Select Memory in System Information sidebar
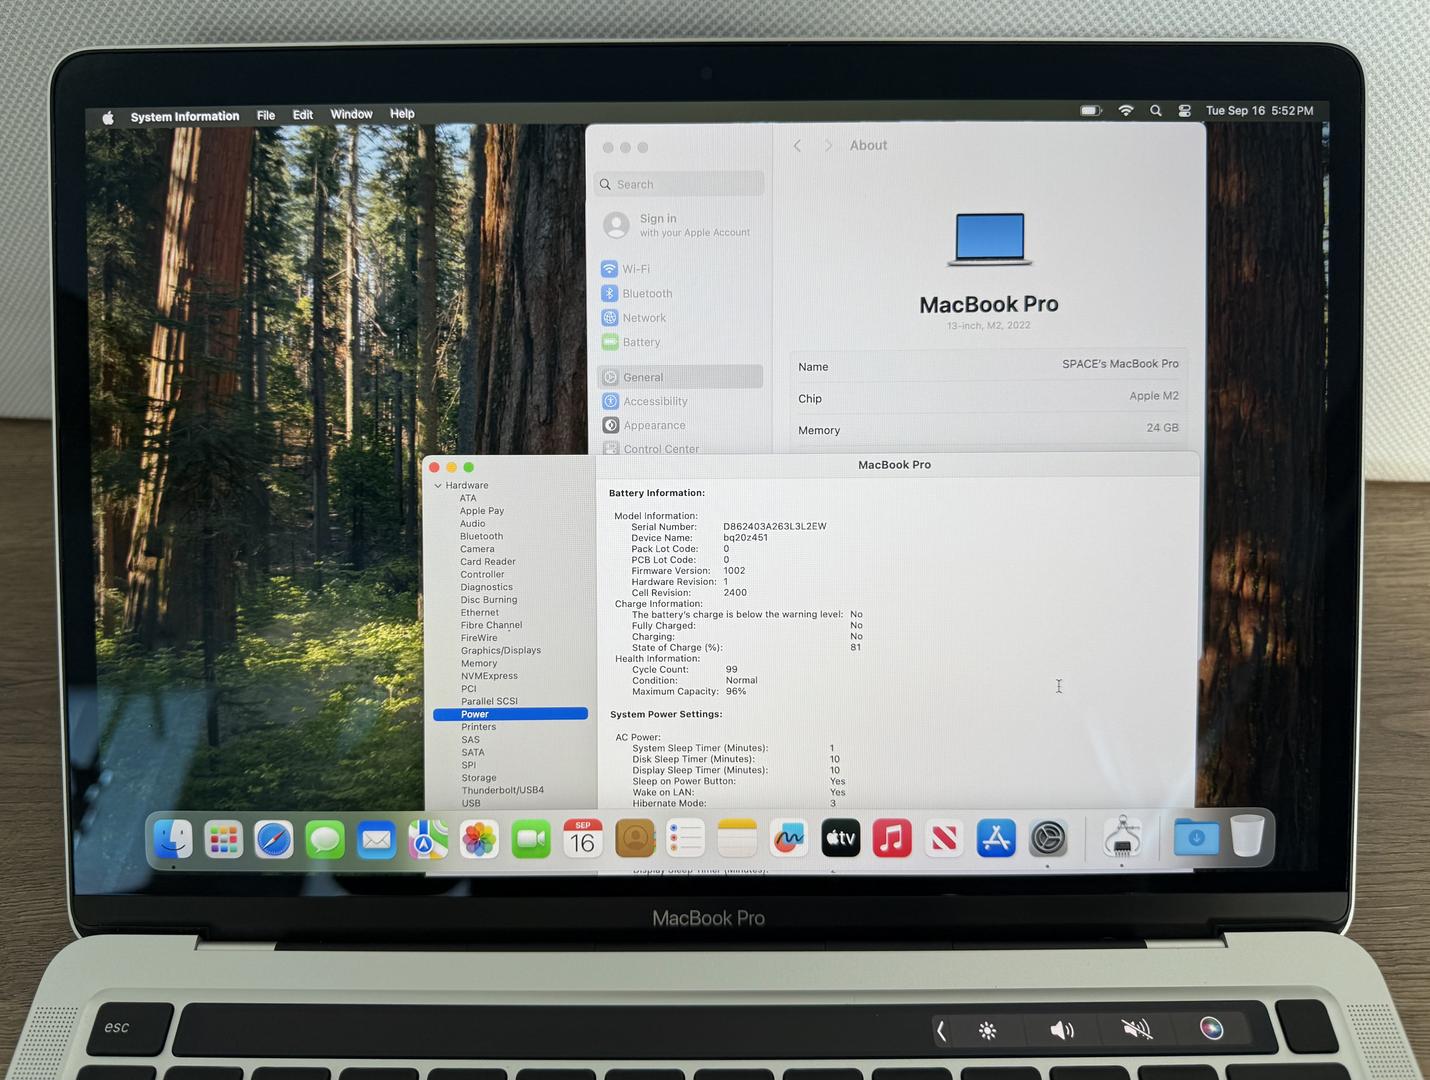Screen dimensions: 1430x1080 click(x=479, y=664)
